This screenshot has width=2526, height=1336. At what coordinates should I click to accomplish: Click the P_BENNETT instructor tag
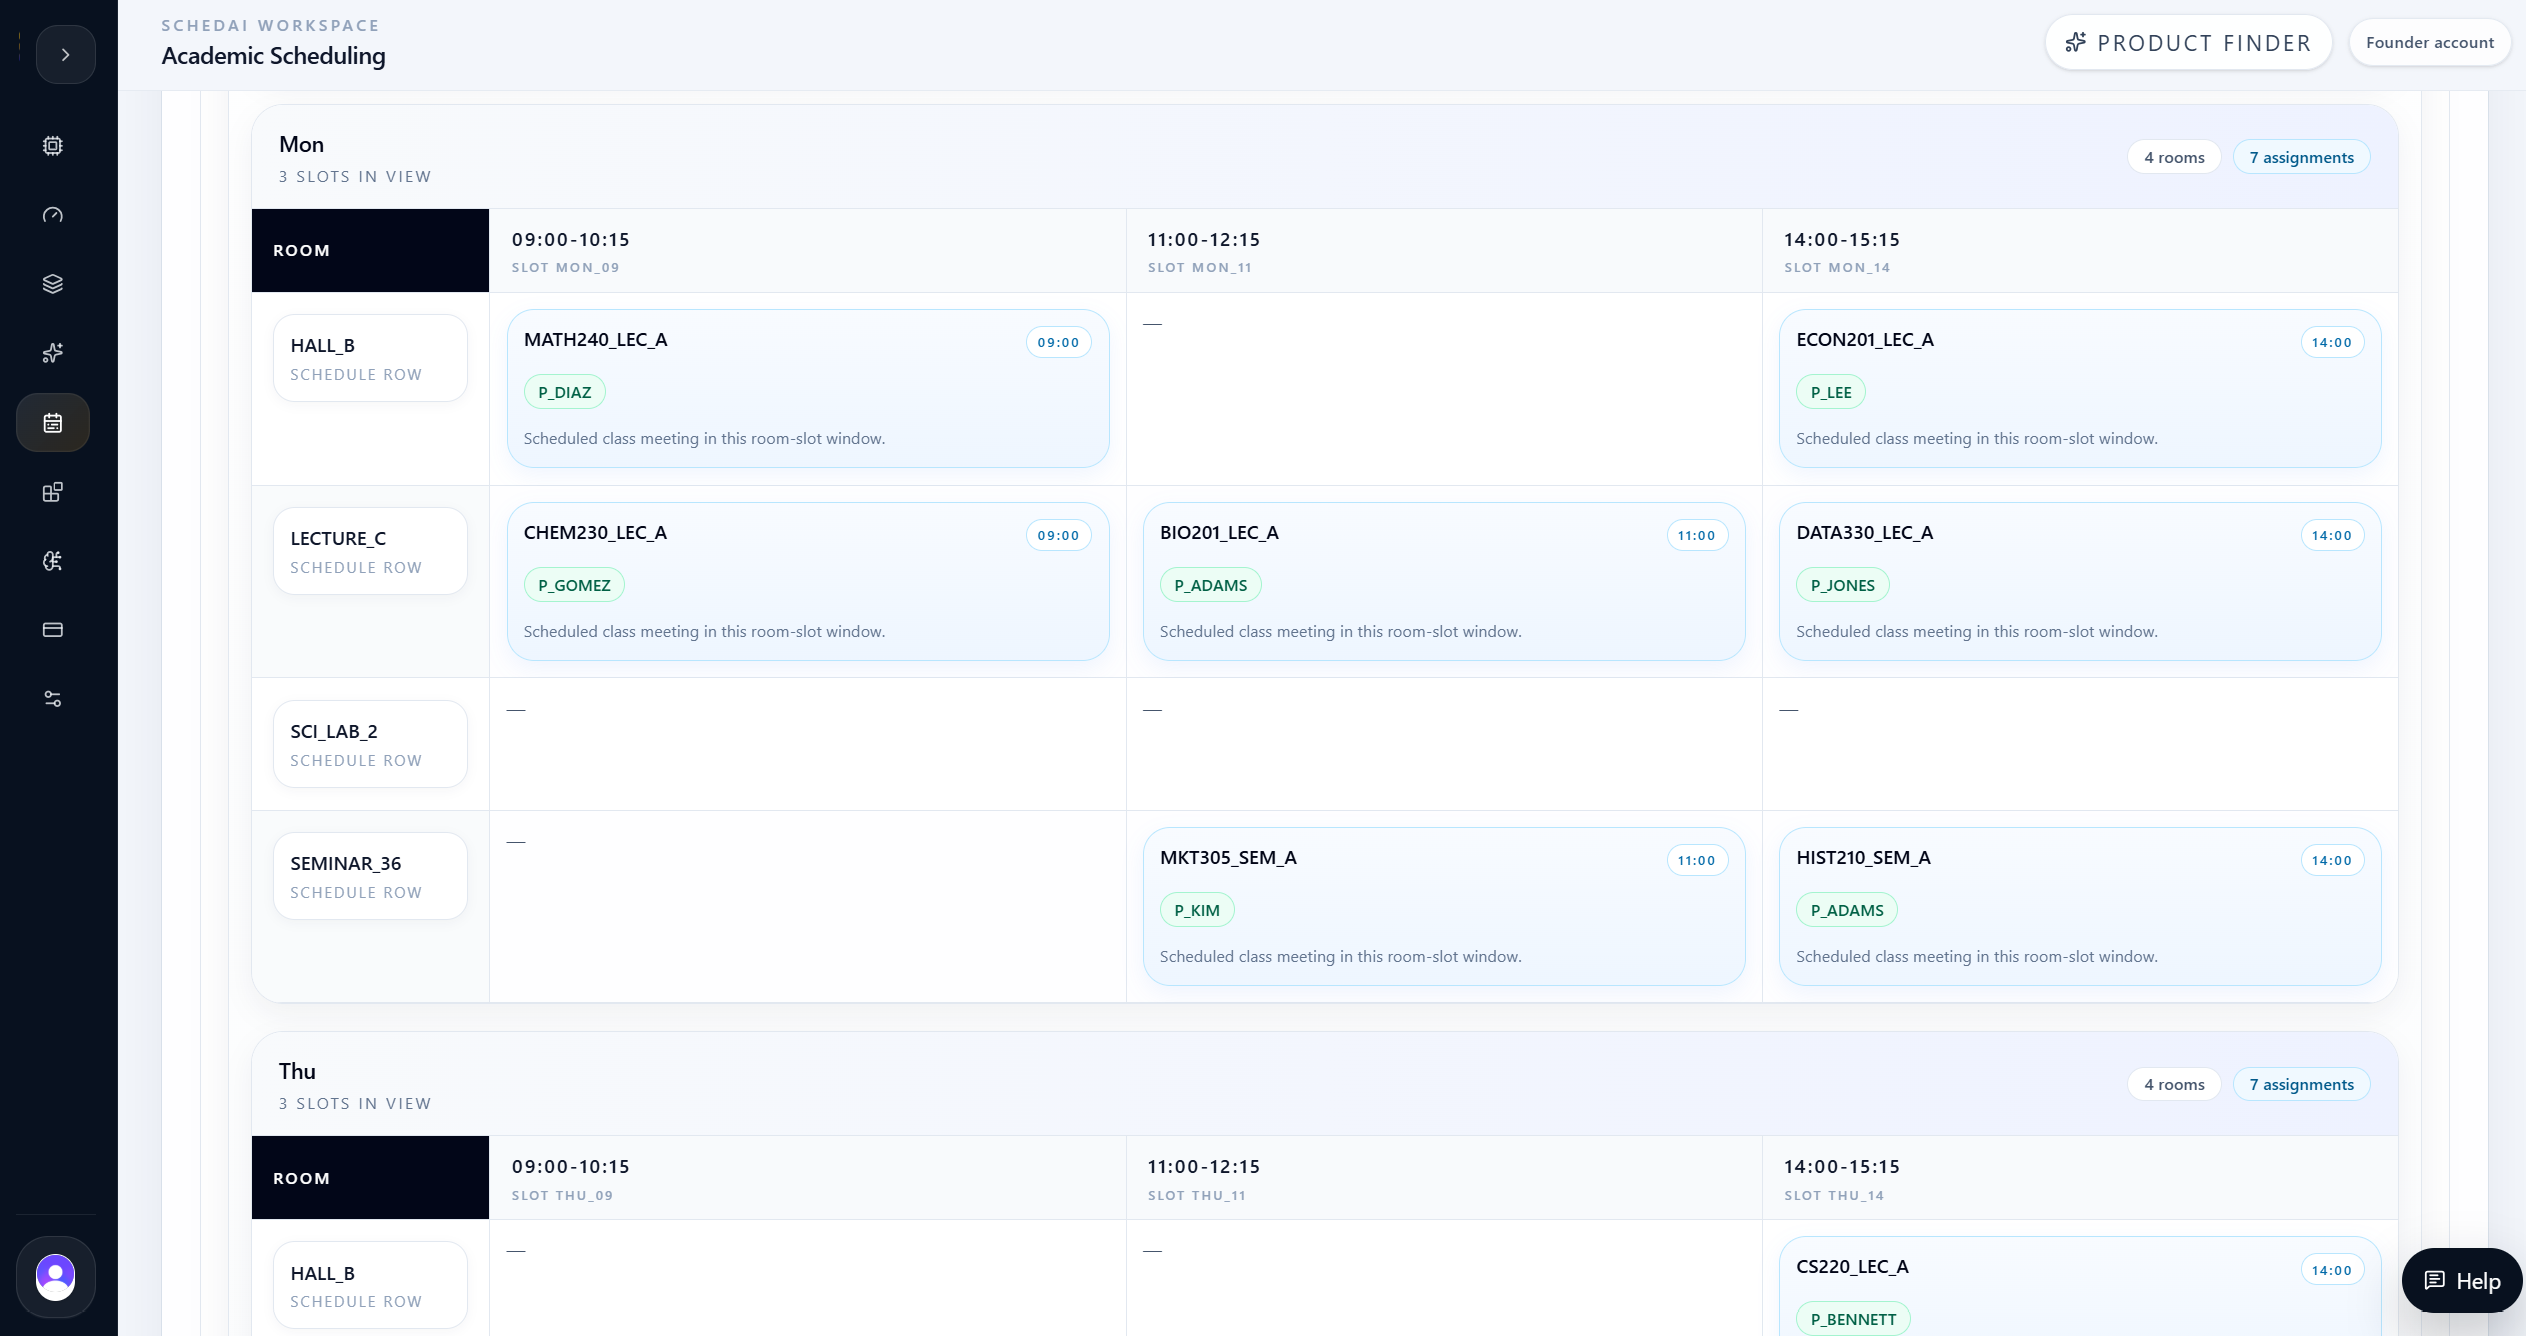1853,1319
